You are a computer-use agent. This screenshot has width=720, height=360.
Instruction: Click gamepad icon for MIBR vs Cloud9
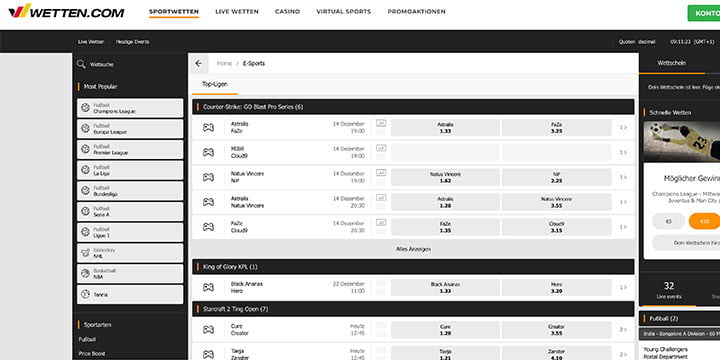[208, 152]
